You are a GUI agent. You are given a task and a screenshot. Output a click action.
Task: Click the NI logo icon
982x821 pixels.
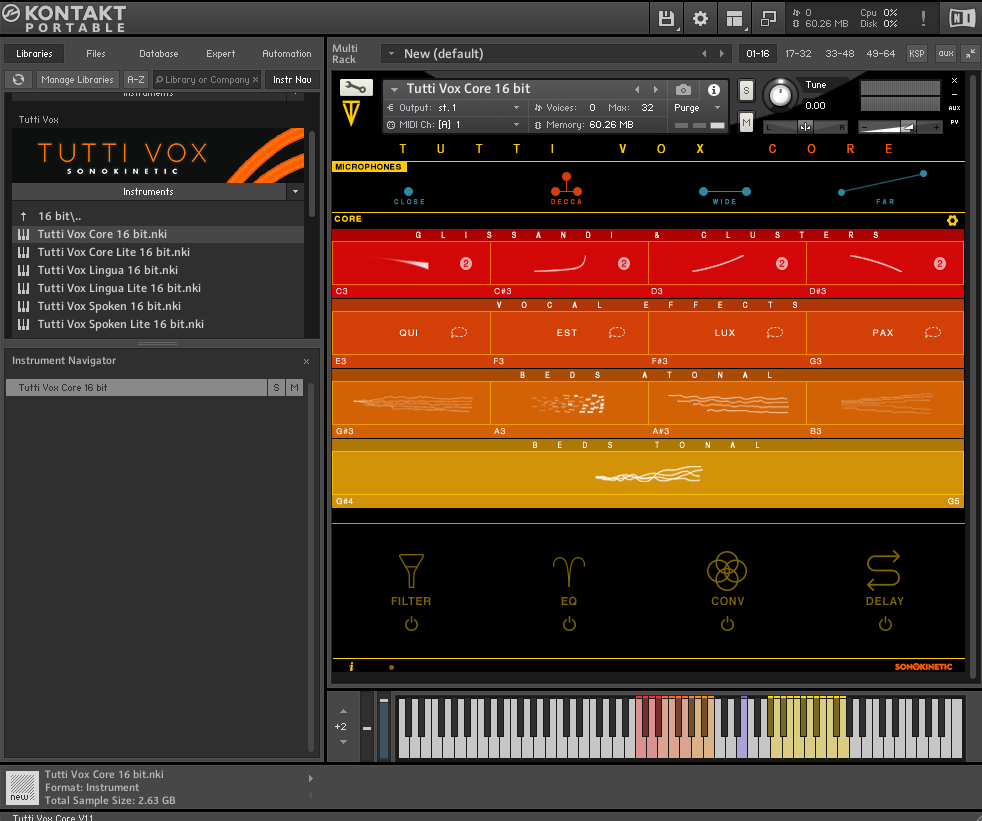(961, 19)
